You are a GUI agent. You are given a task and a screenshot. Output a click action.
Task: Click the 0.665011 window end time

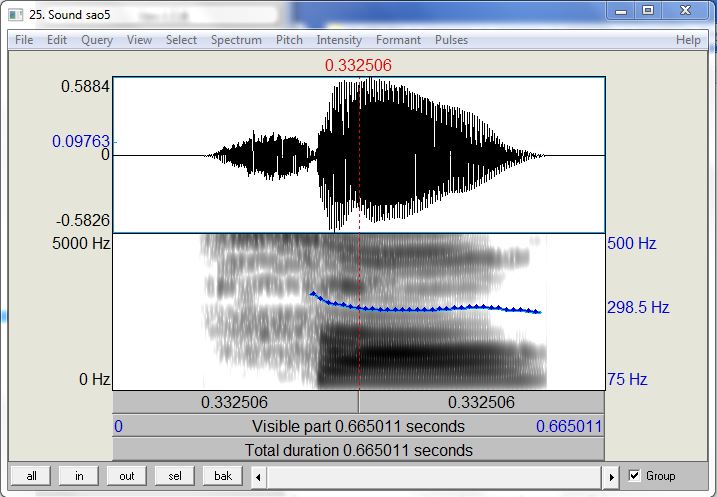(x=569, y=426)
